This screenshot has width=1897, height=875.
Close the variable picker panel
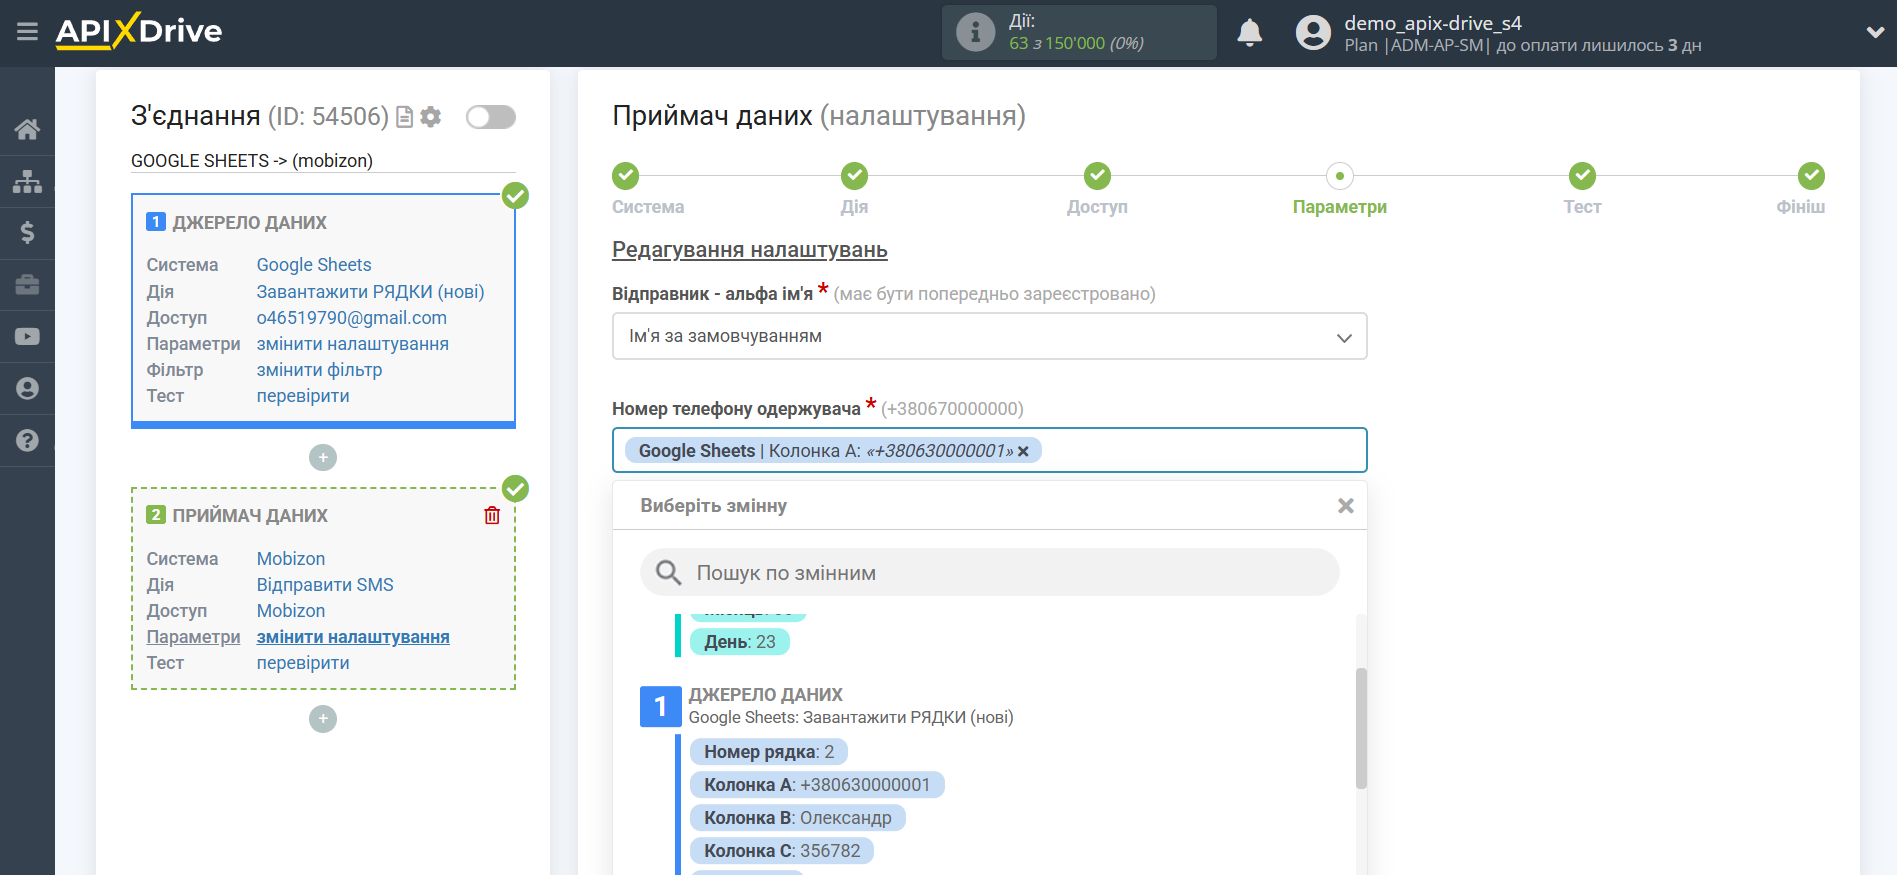(1346, 506)
